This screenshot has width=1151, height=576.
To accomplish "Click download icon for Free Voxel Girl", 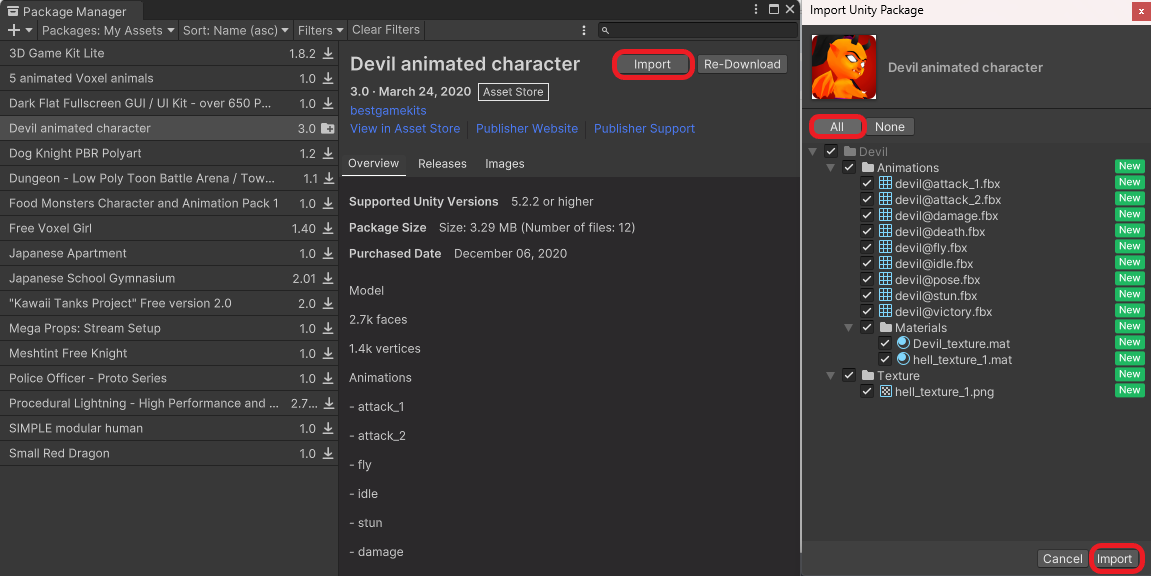I will pyautogui.click(x=328, y=228).
